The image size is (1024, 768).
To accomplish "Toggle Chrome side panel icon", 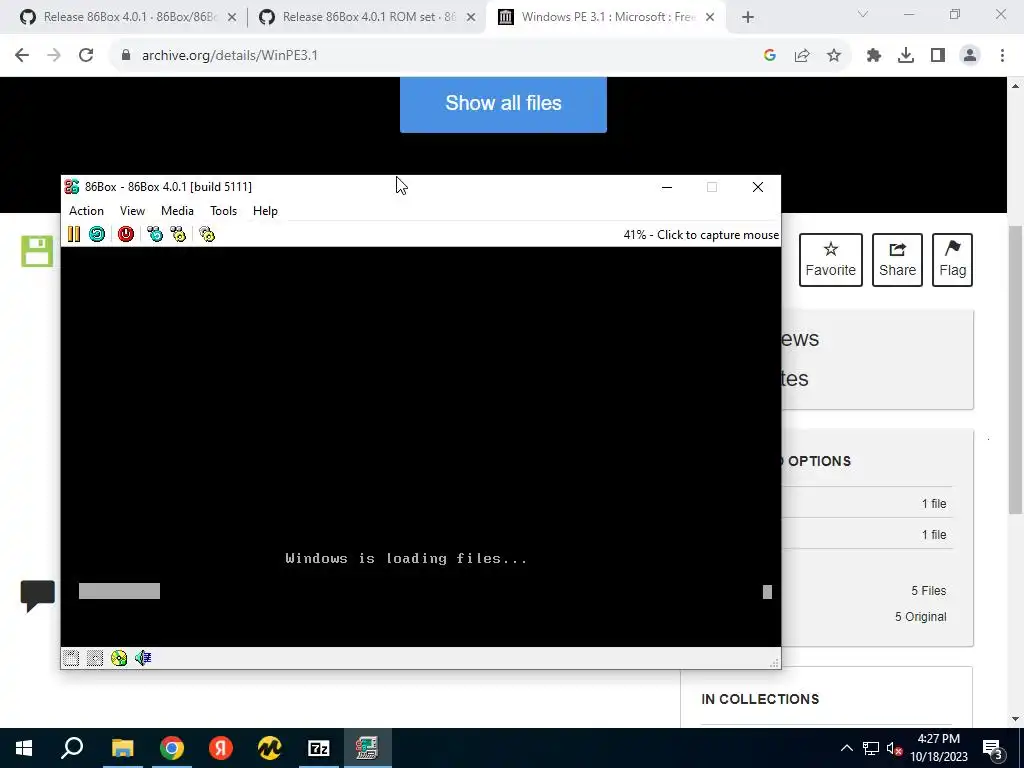I will (x=938, y=56).
